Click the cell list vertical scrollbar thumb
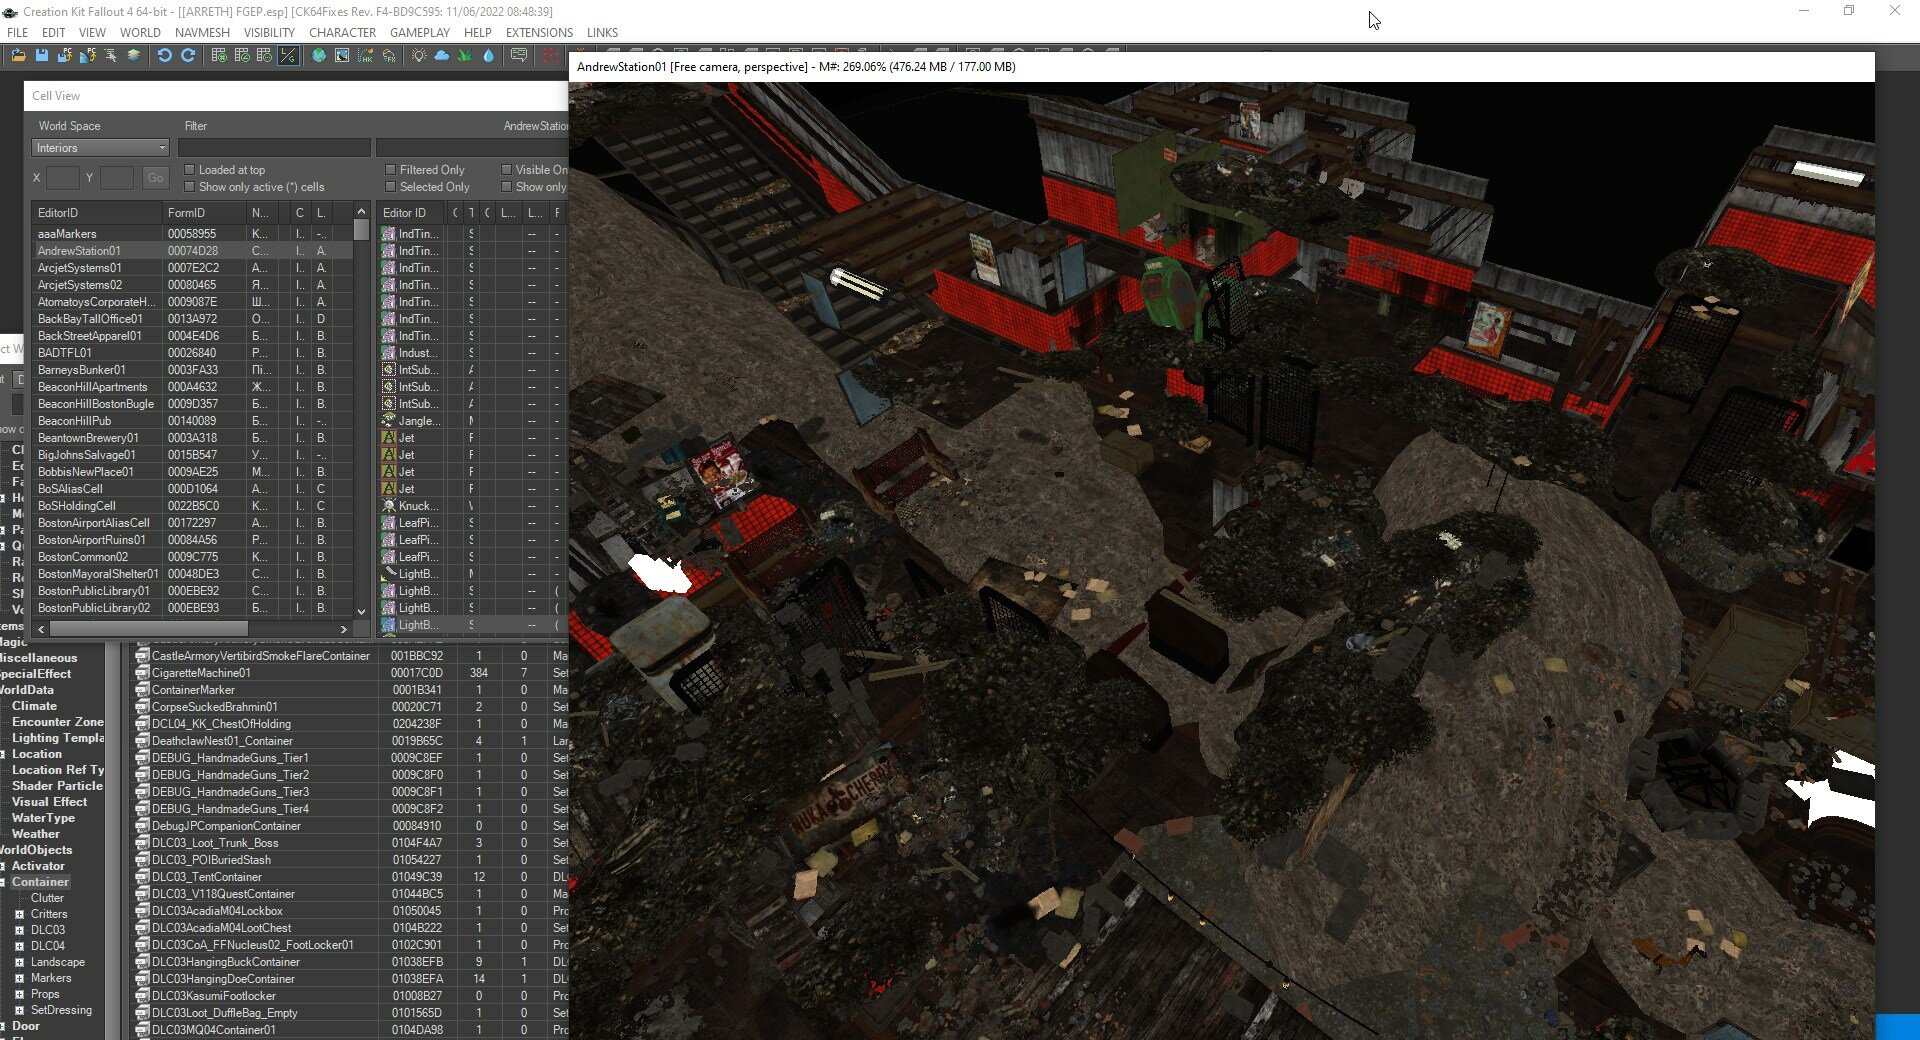 point(361,231)
